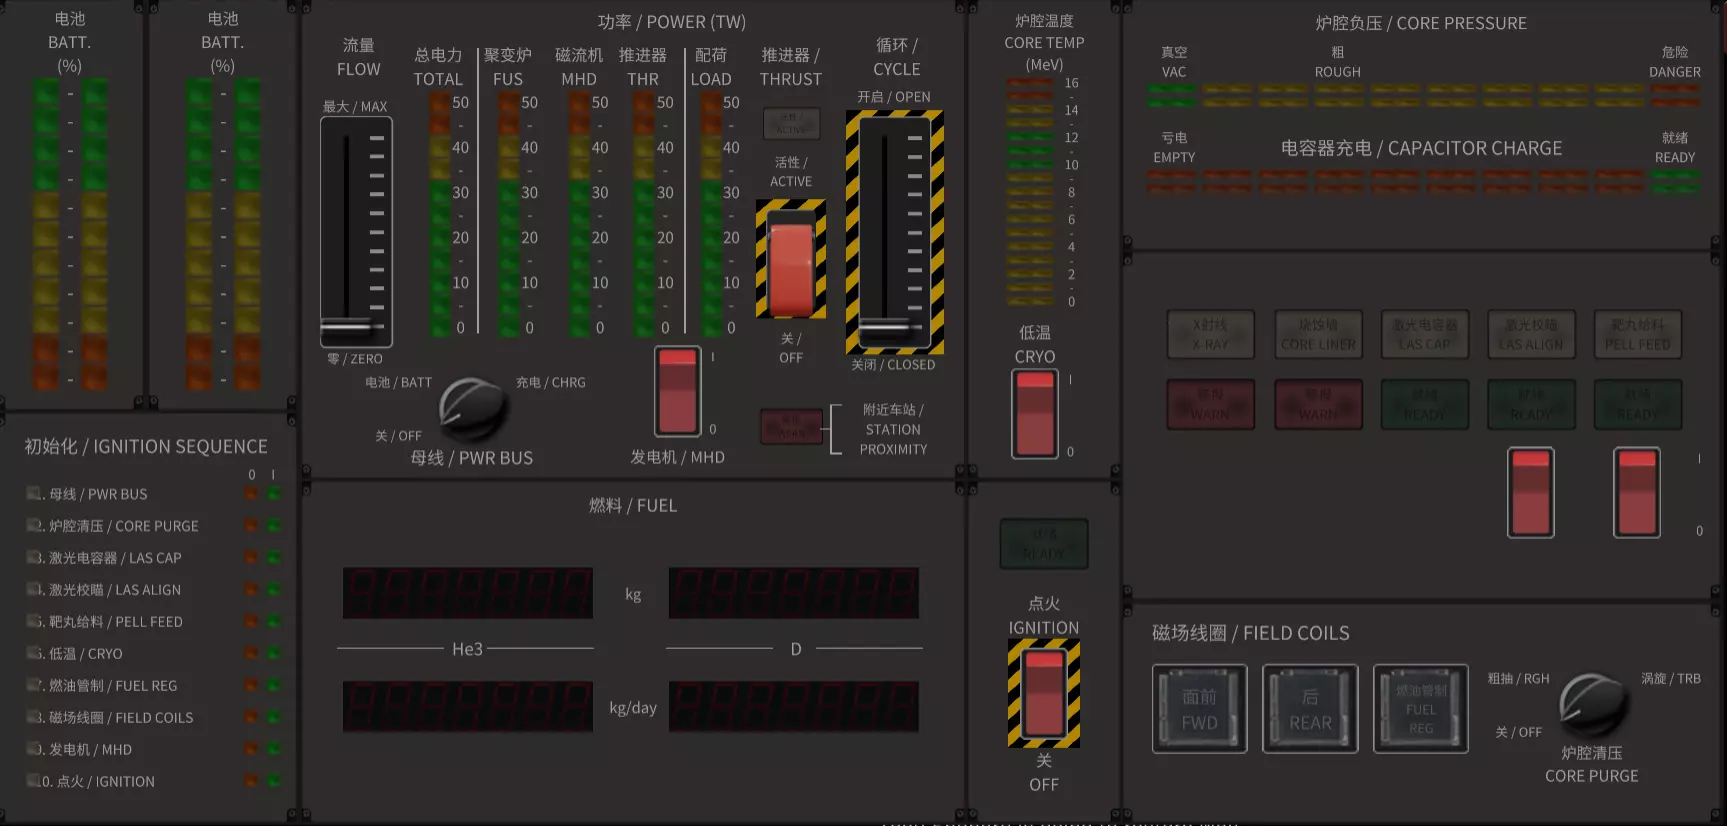
Task: Click the green capacitor READY light
Action: [x=1676, y=182]
